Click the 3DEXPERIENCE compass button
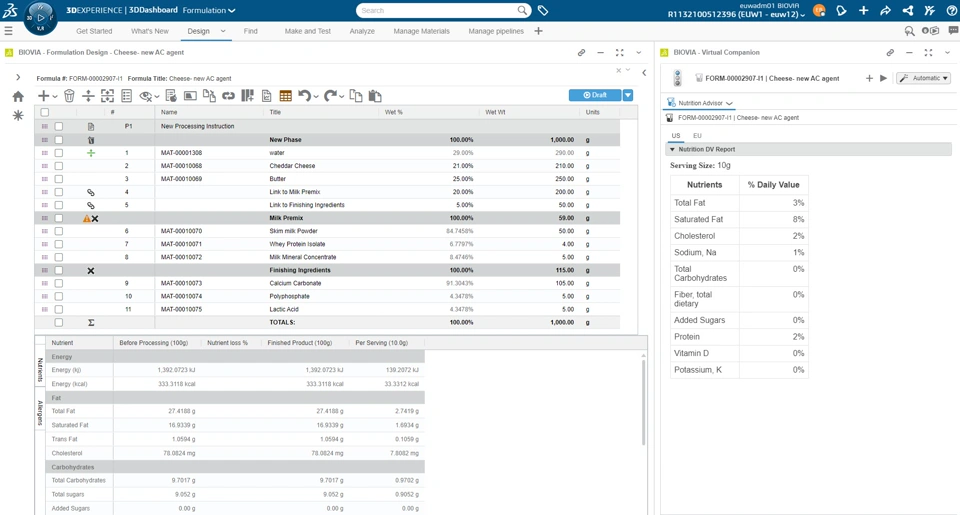The image size is (960, 515). coord(40,18)
